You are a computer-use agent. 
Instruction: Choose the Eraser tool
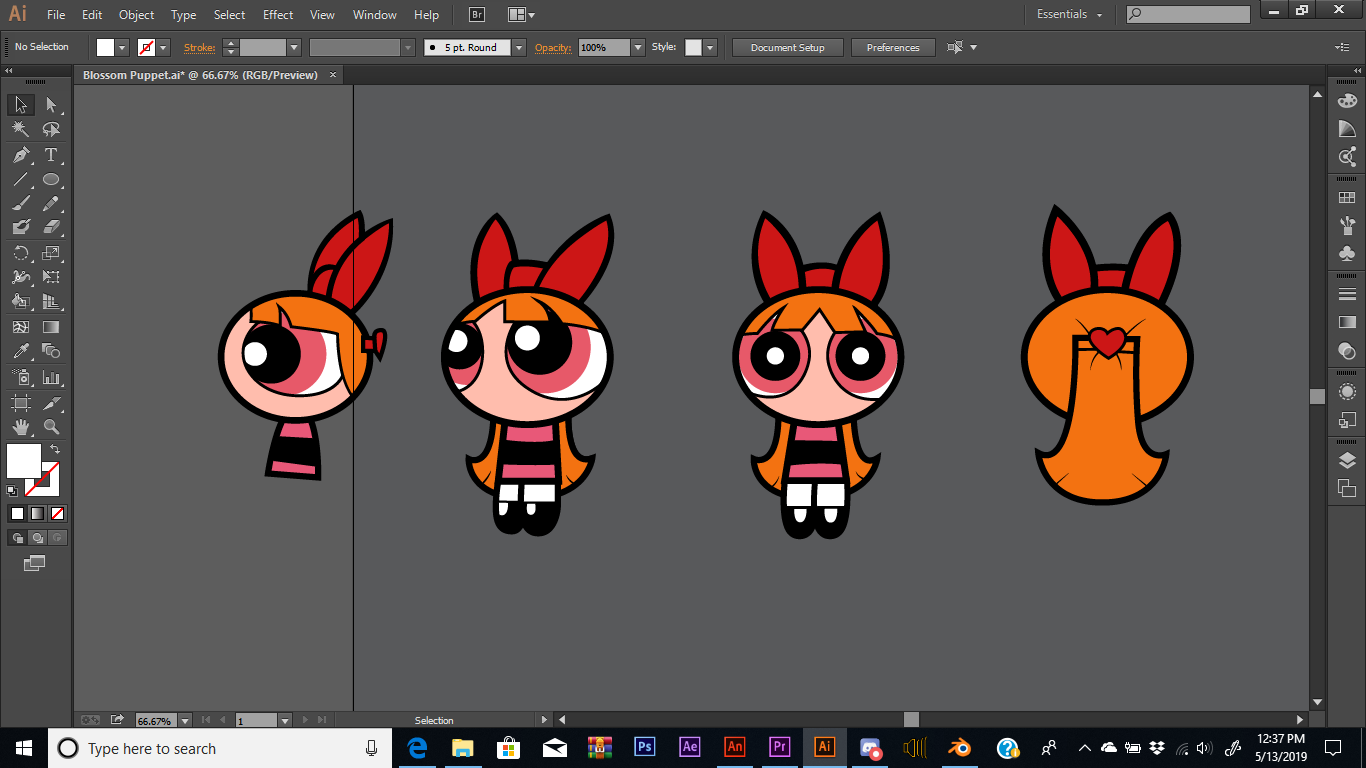(51, 227)
